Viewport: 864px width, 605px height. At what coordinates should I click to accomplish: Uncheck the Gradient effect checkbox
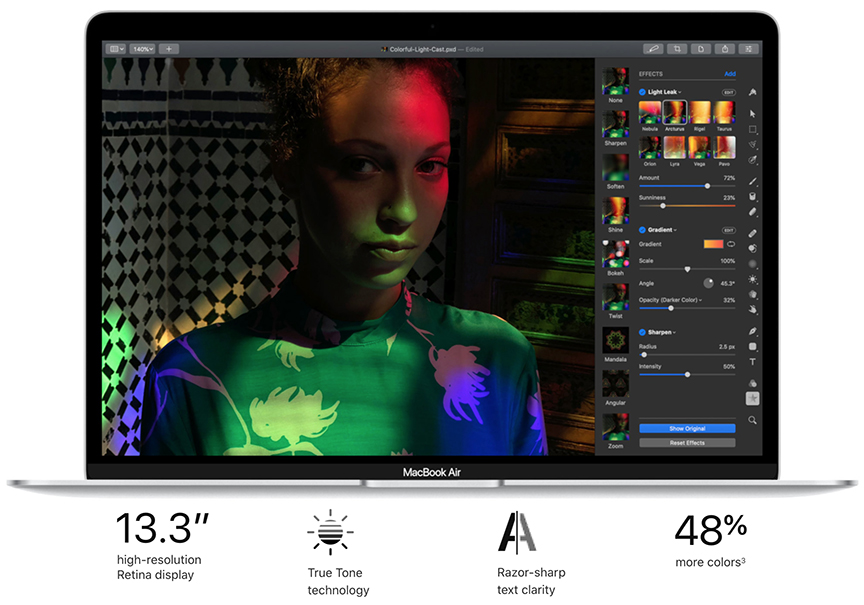click(642, 230)
